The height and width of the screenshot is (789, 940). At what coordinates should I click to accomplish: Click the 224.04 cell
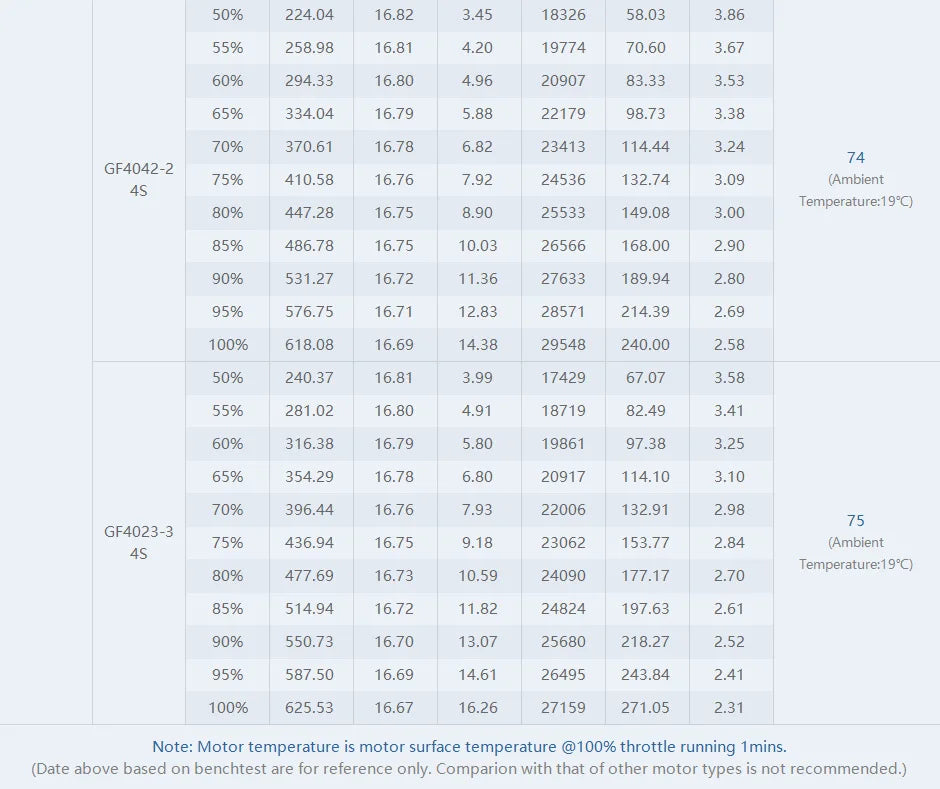point(309,15)
